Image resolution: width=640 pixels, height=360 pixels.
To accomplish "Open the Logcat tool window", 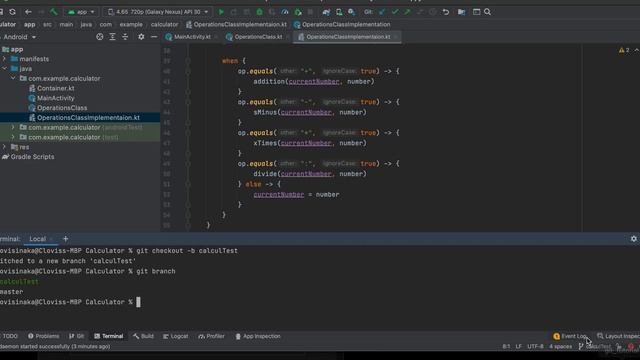I will (176, 336).
